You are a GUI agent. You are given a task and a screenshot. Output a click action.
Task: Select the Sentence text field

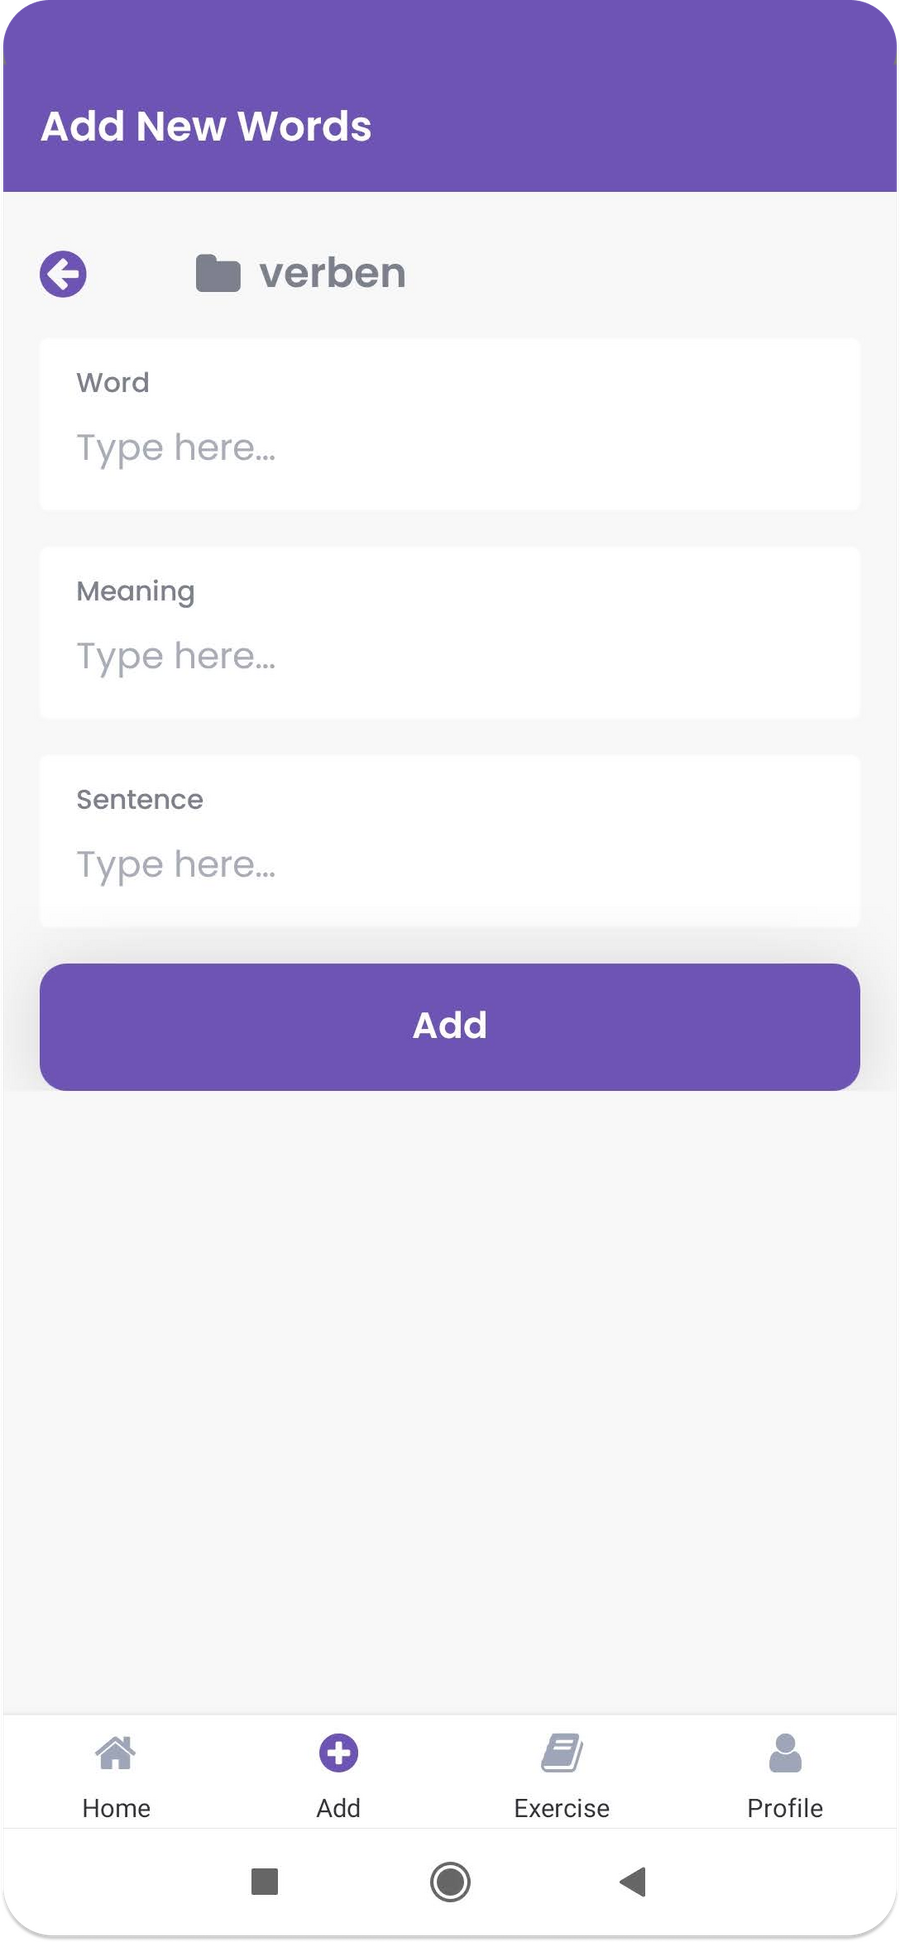click(450, 864)
